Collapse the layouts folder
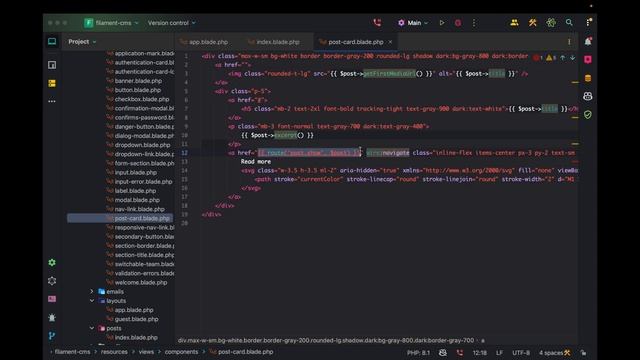Screen dimensions: 640x360 91,301
